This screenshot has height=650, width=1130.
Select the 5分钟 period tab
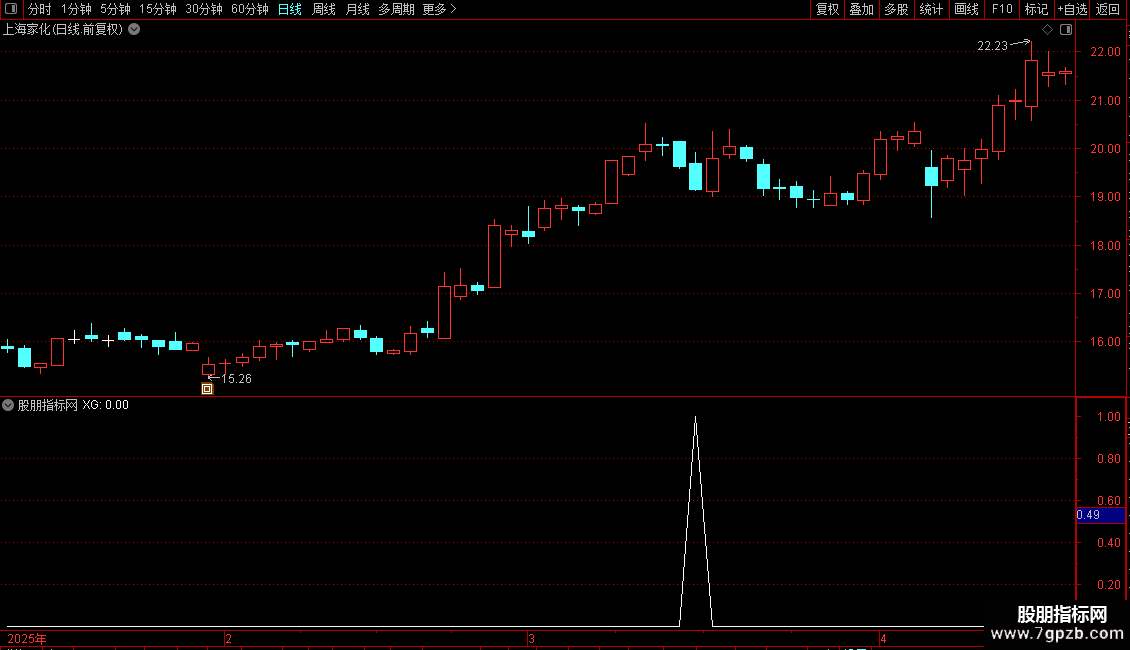115,9
